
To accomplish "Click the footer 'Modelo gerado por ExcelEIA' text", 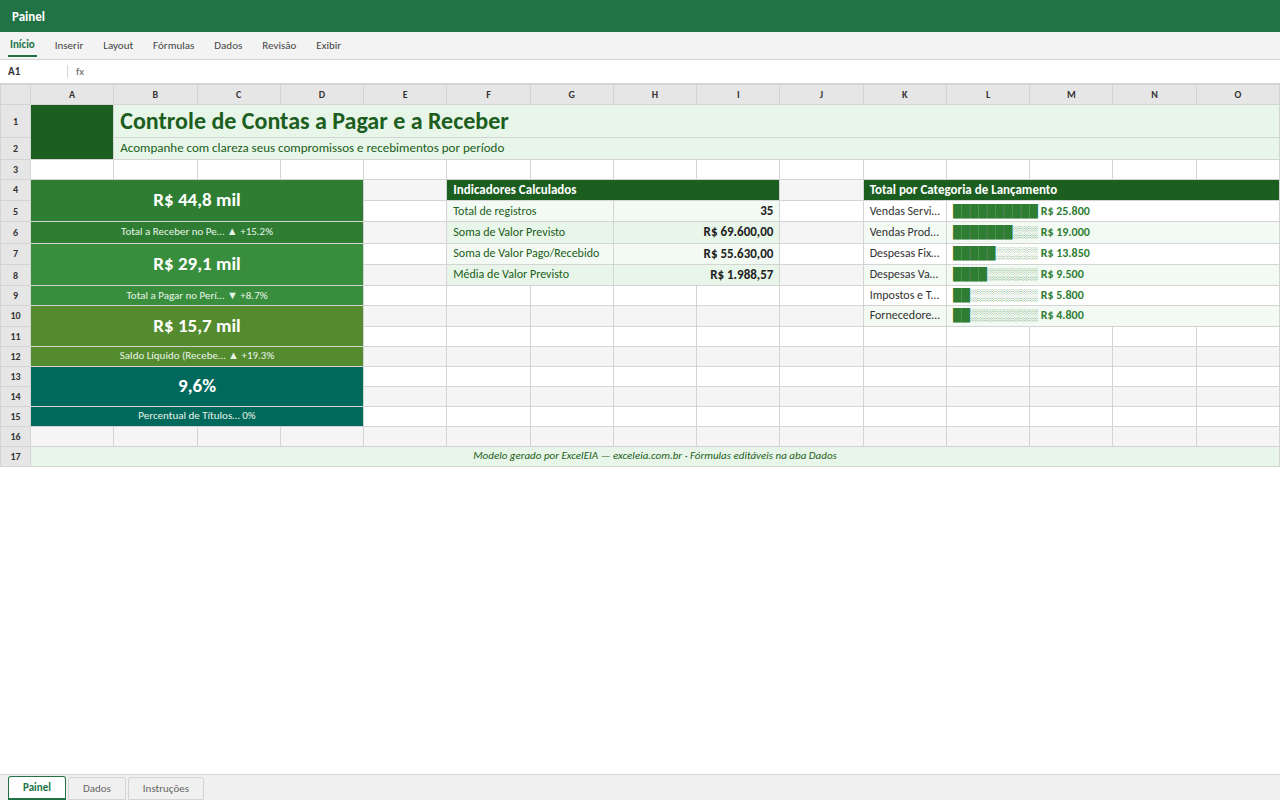I will [655, 456].
